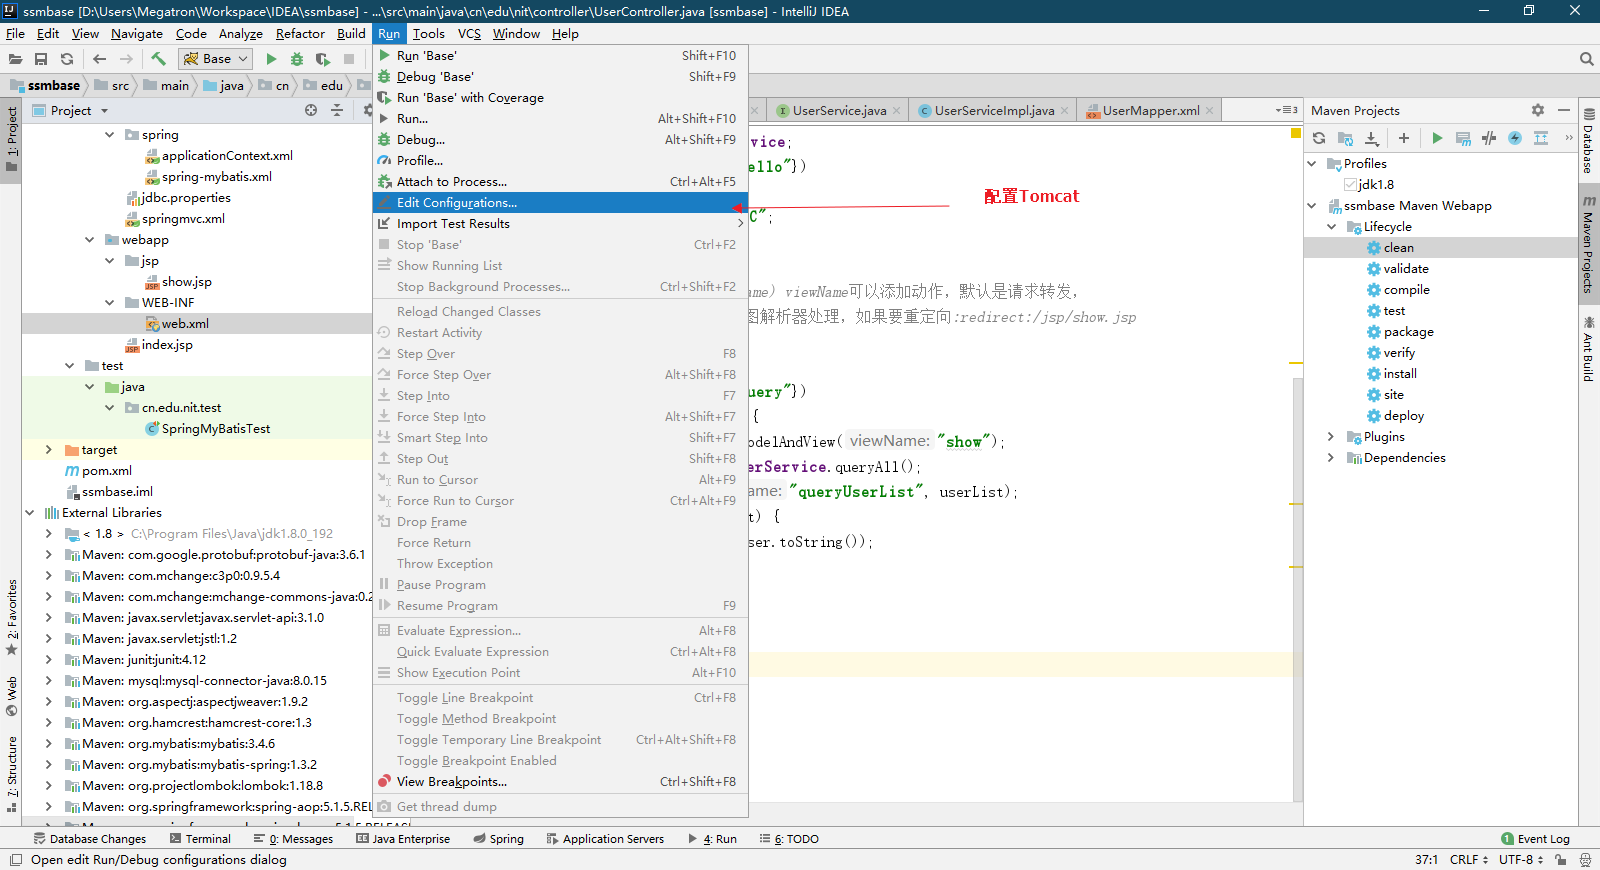Open Database Changes tool window

click(90, 839)
